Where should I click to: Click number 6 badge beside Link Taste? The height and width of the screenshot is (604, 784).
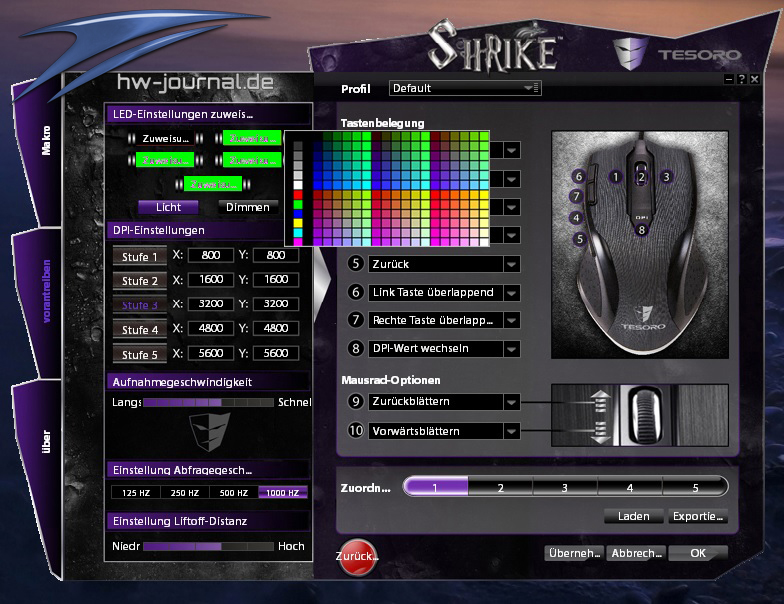tap(356, 292)
